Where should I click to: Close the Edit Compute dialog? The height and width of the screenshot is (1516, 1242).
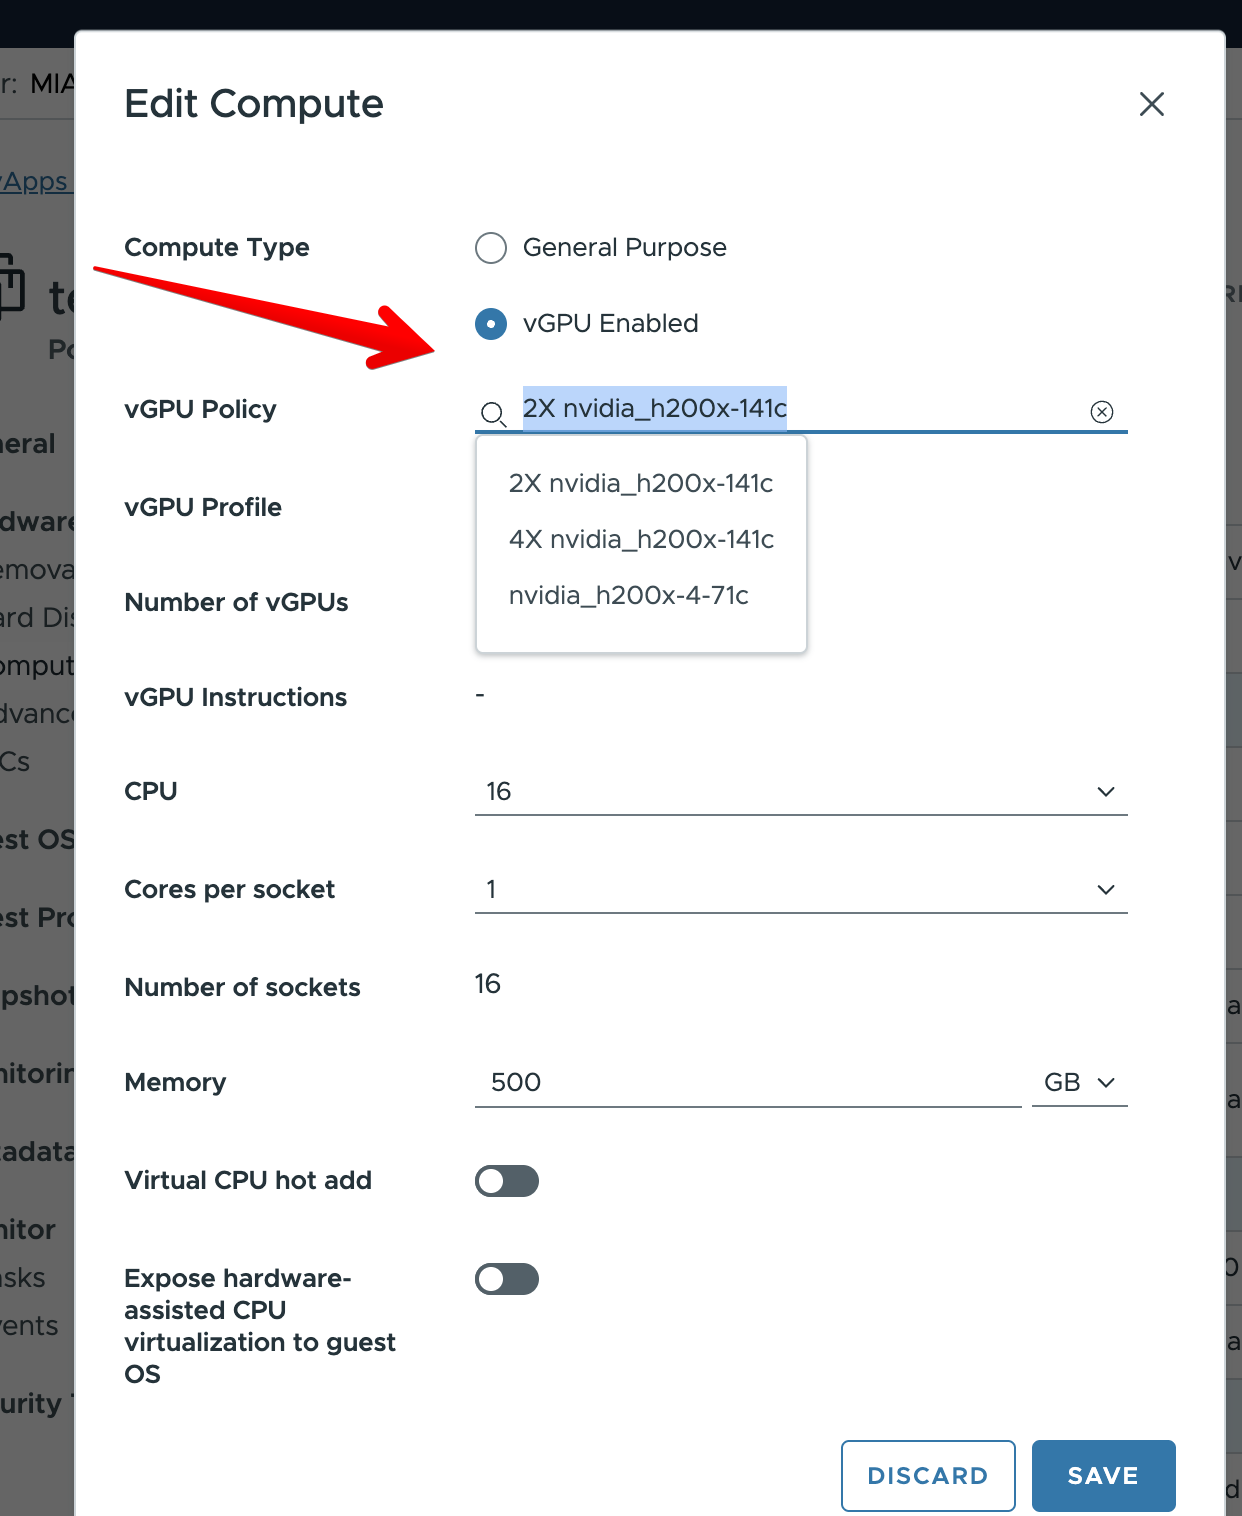[x=1151, y=104]
